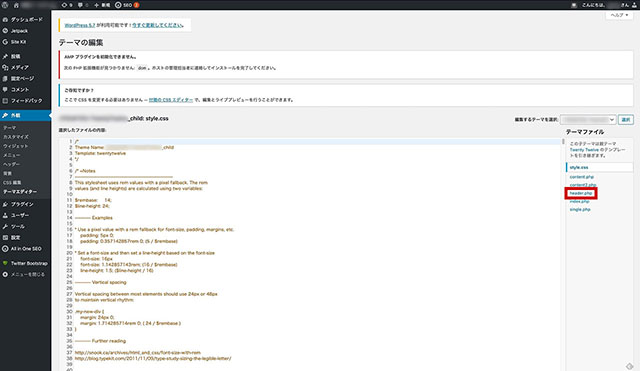Open content.php in theme files
640x371 pixels.
click(582, 177)
